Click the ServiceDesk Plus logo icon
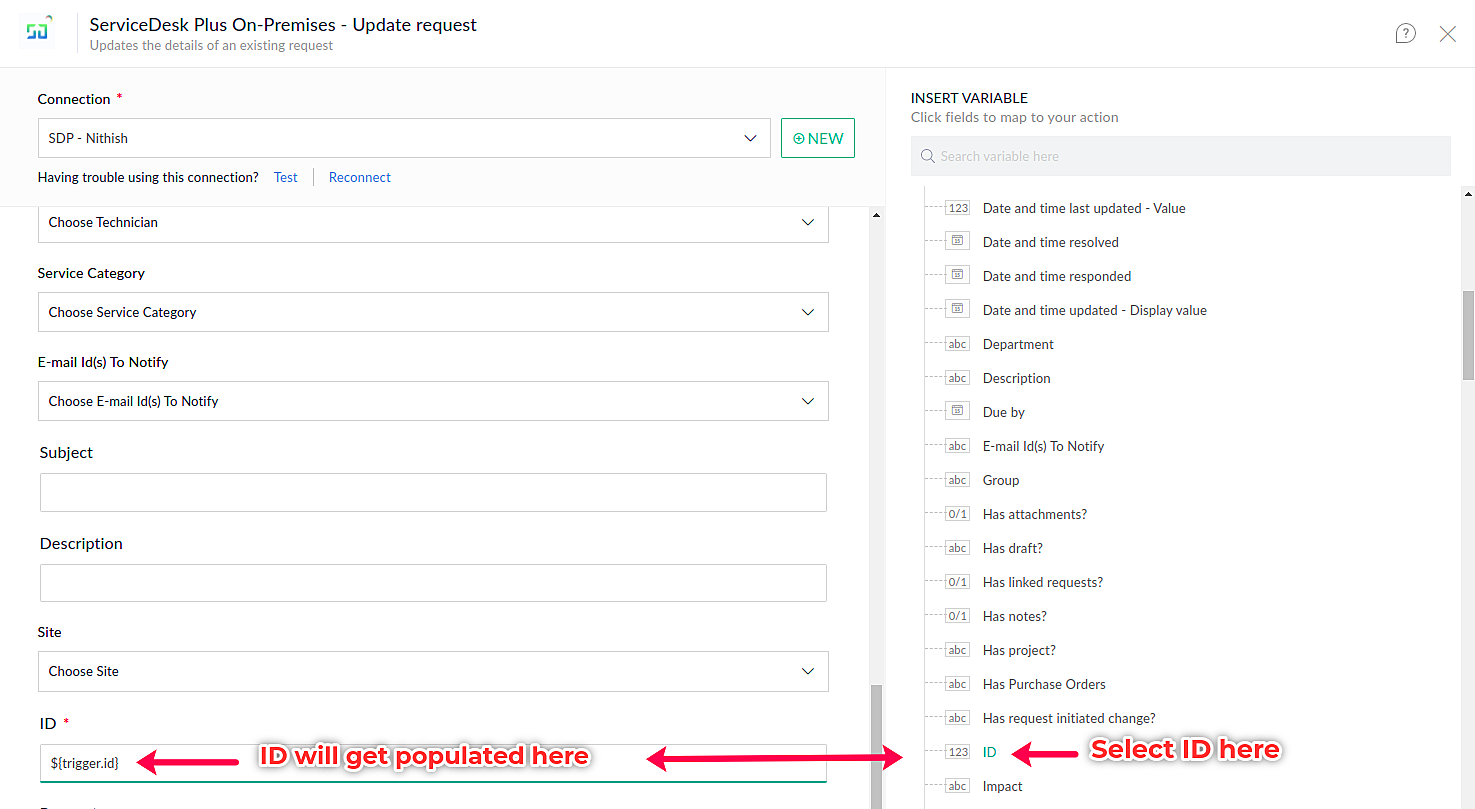The width and height of the screenshot is (1475, 809). [x=37, y=32]
